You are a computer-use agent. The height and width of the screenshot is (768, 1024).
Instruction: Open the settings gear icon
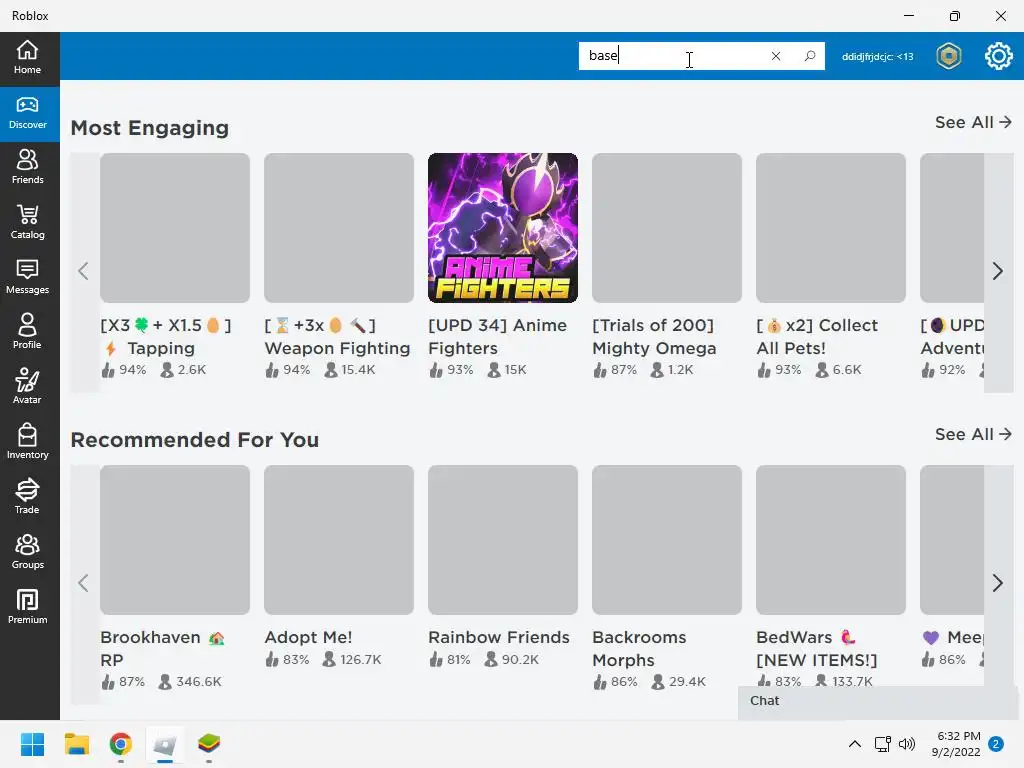point(999,56)
